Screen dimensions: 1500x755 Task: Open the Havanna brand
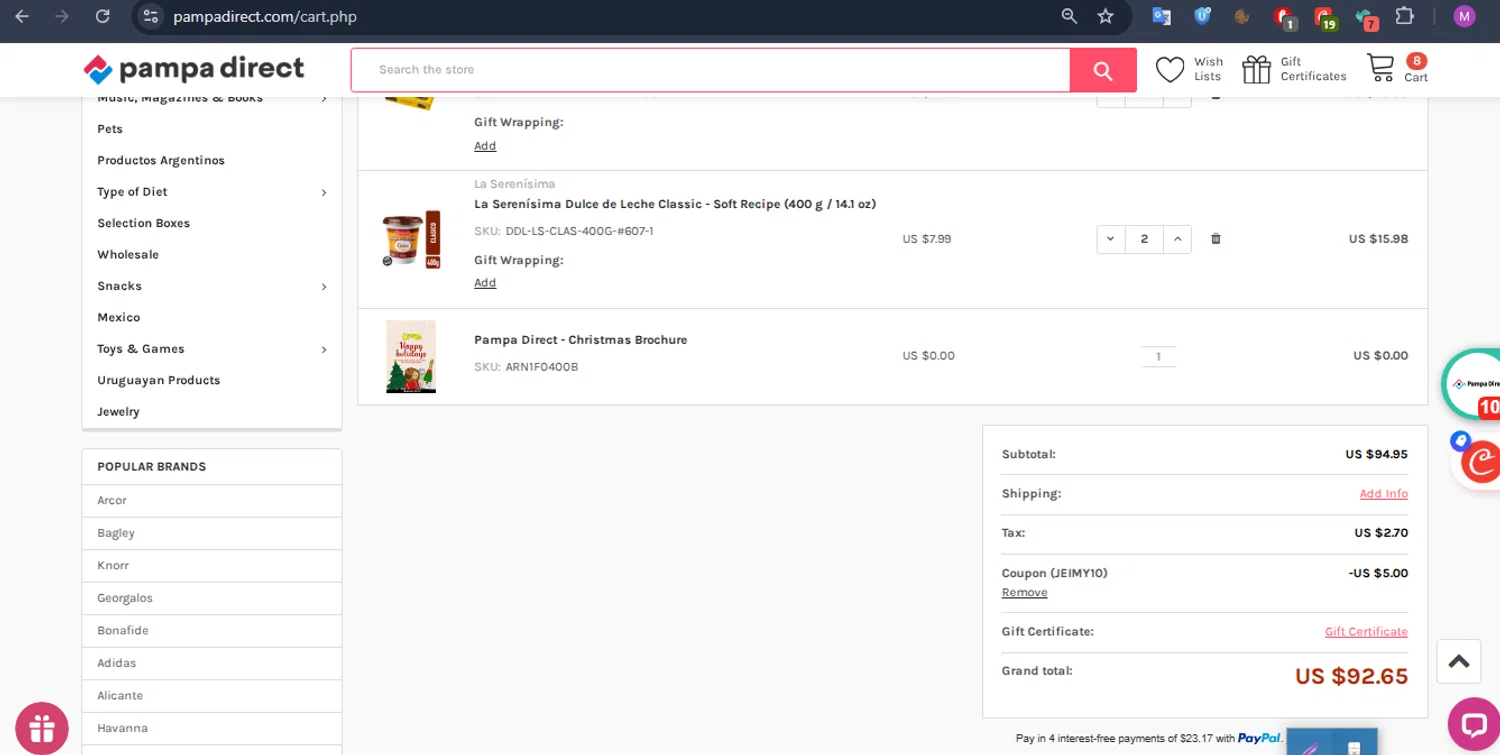[x=122, y=728]
